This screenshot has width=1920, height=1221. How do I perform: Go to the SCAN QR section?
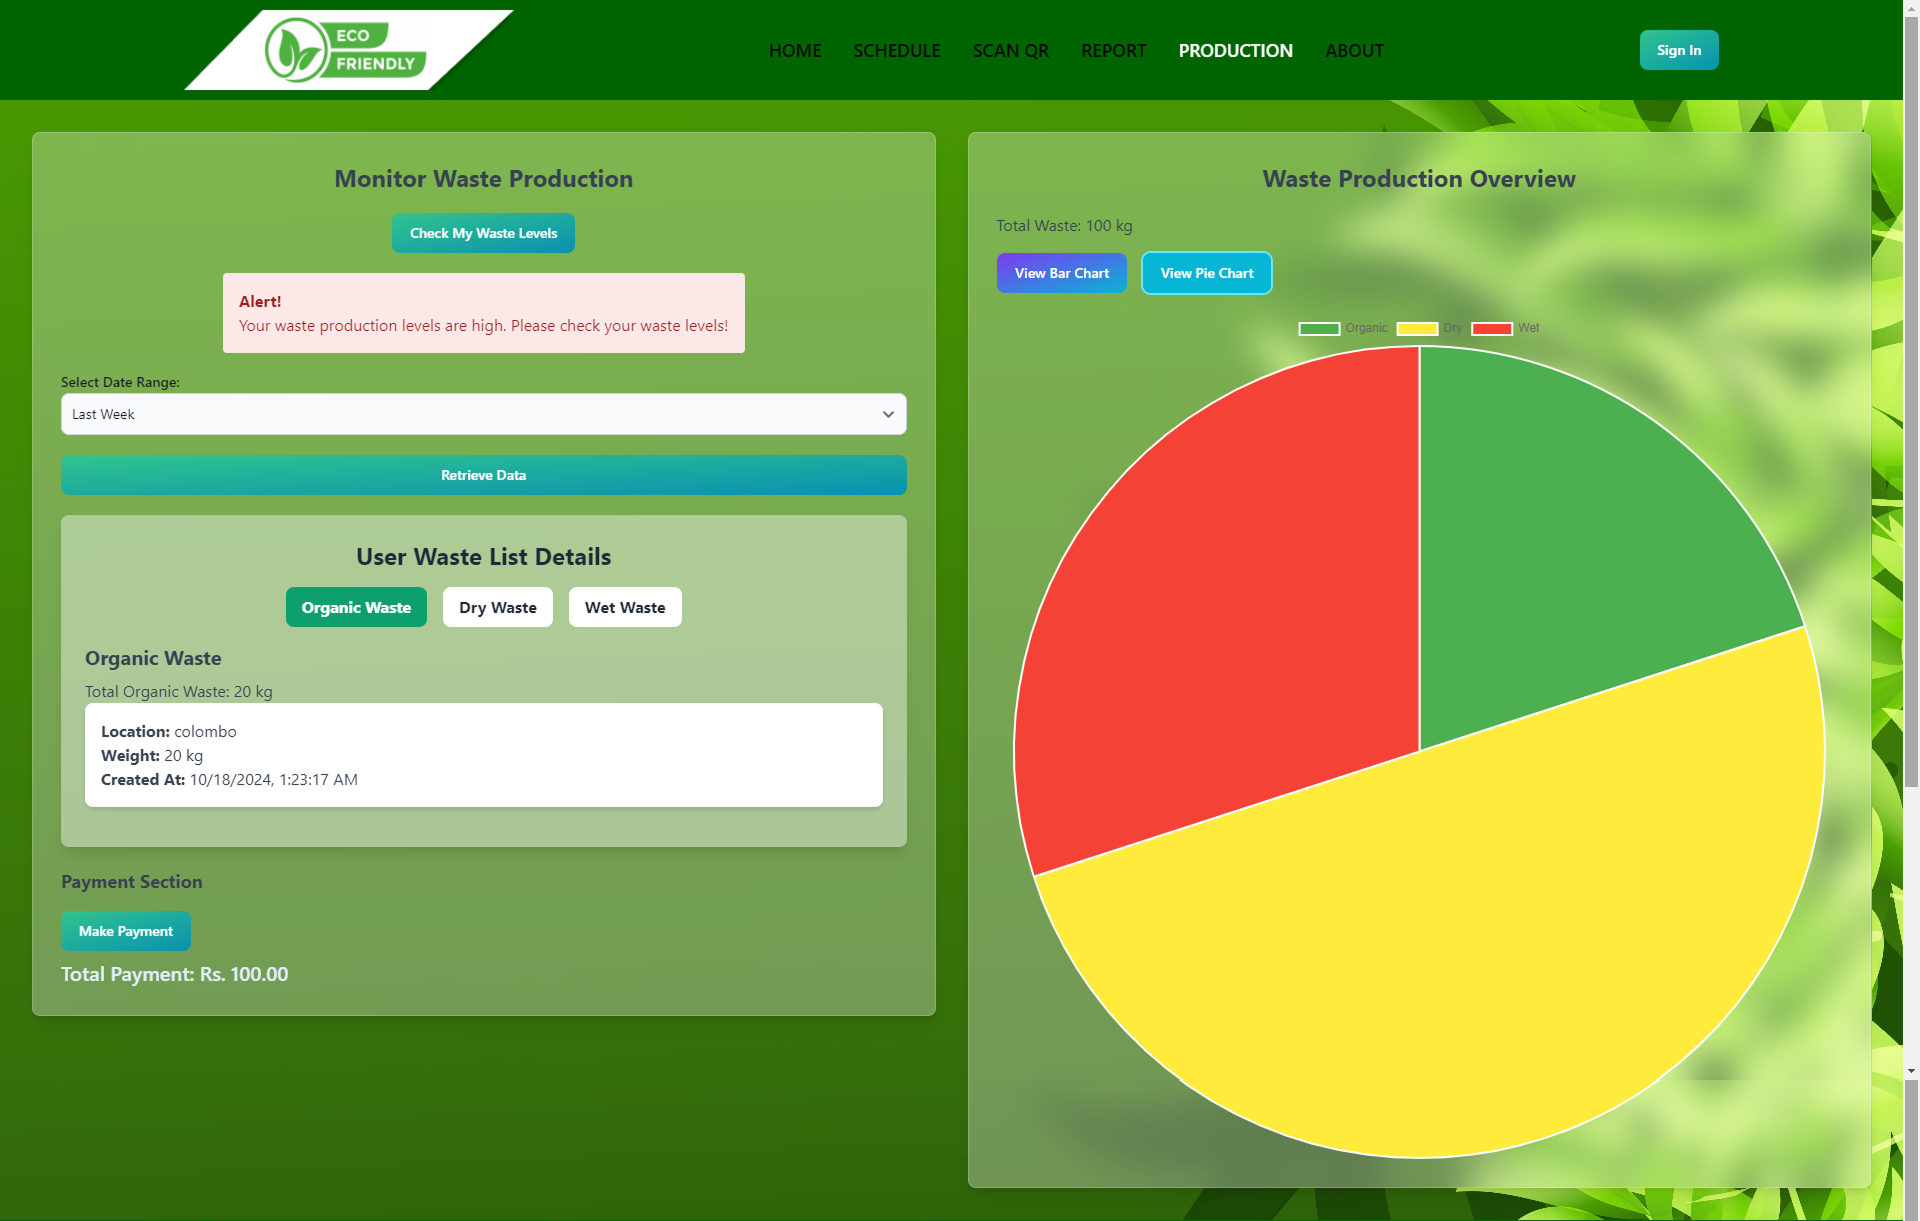coord(1010,50)
